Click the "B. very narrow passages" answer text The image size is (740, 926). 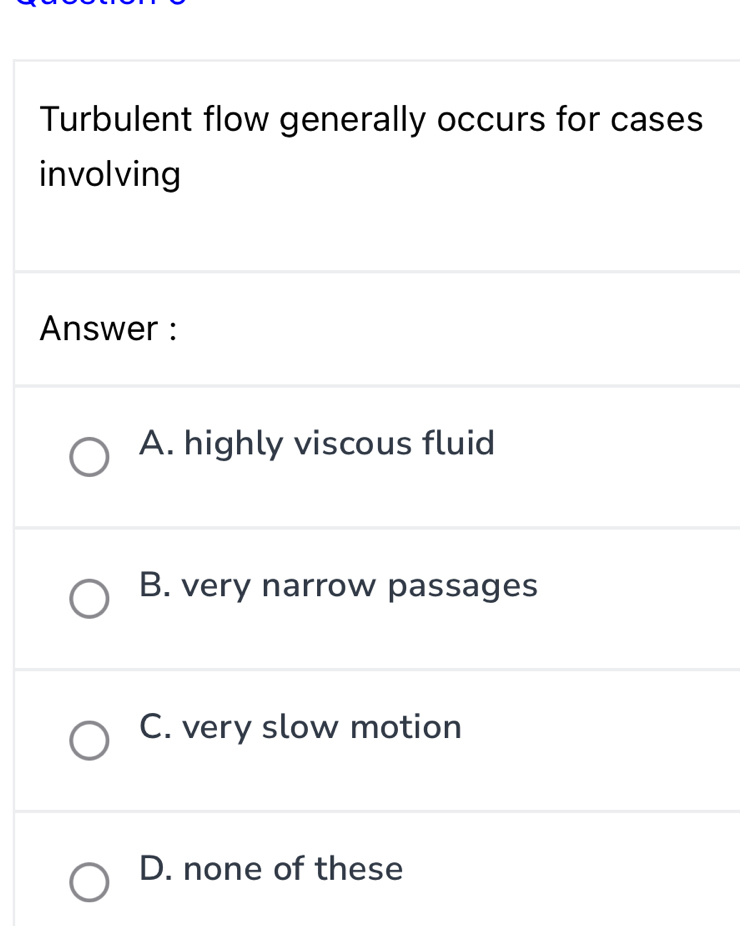338,585
